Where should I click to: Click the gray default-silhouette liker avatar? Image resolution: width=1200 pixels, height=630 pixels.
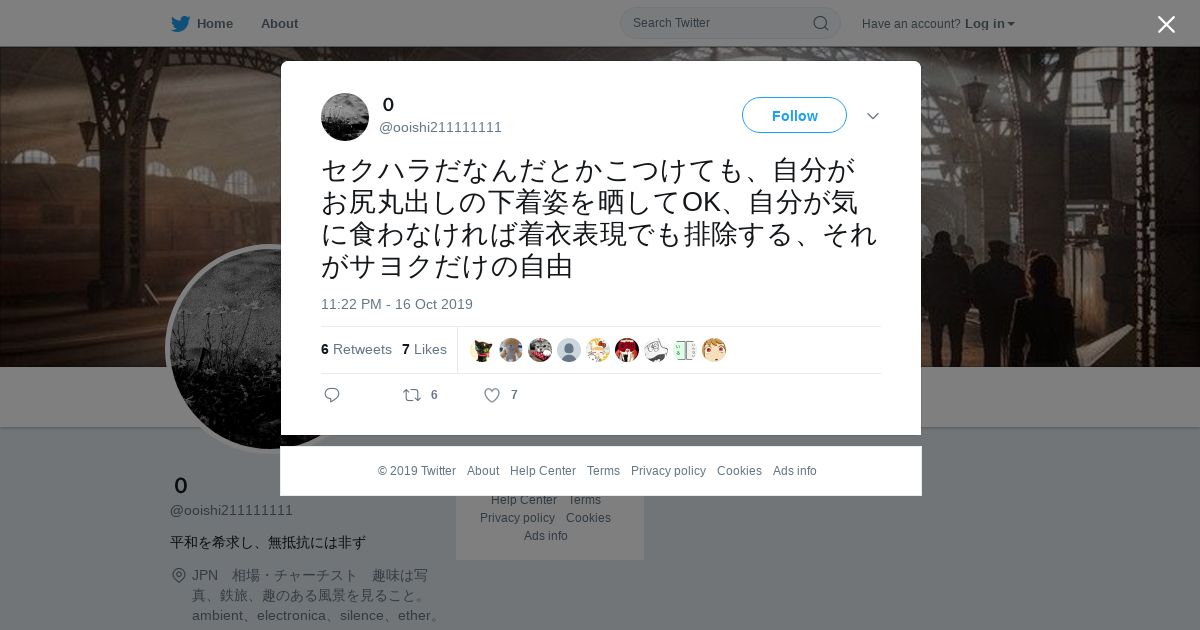[569, 350]
